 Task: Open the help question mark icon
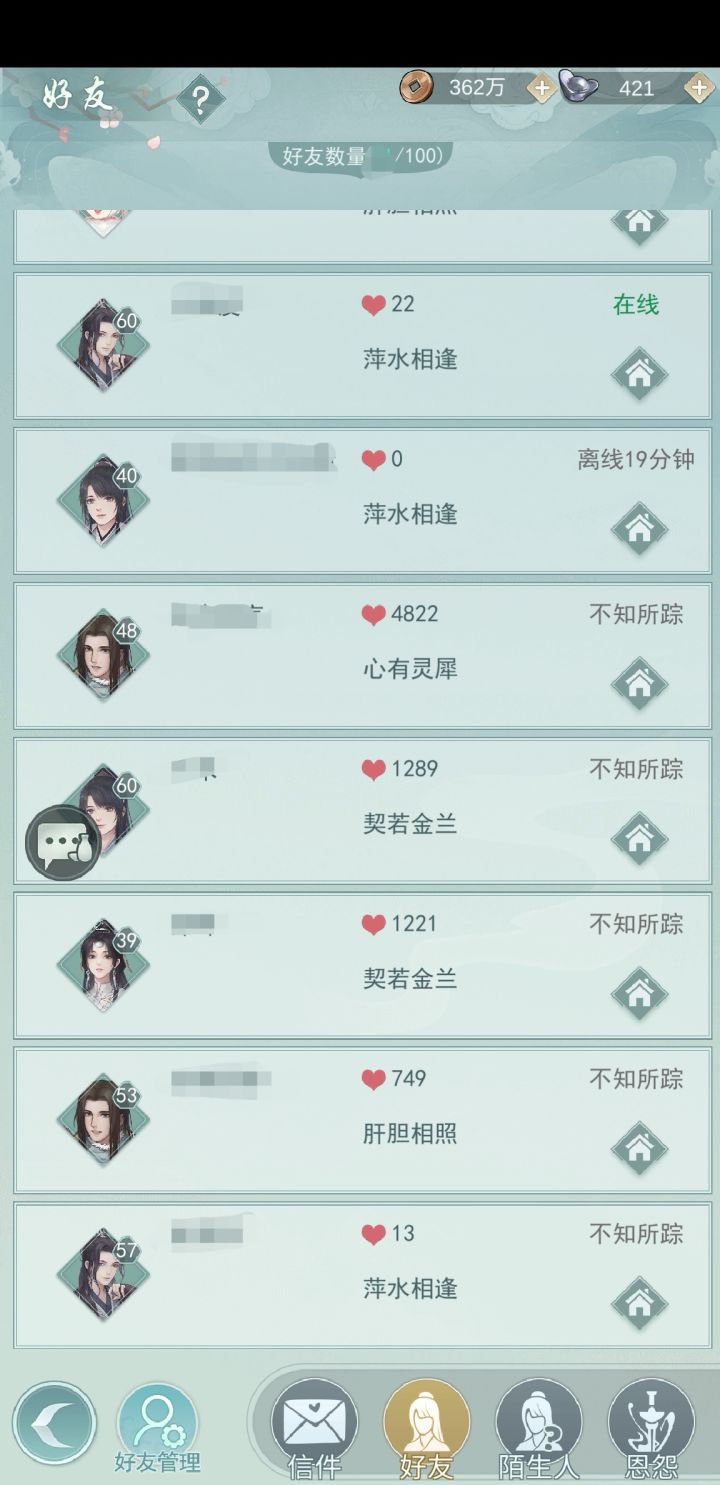[201, 99]
